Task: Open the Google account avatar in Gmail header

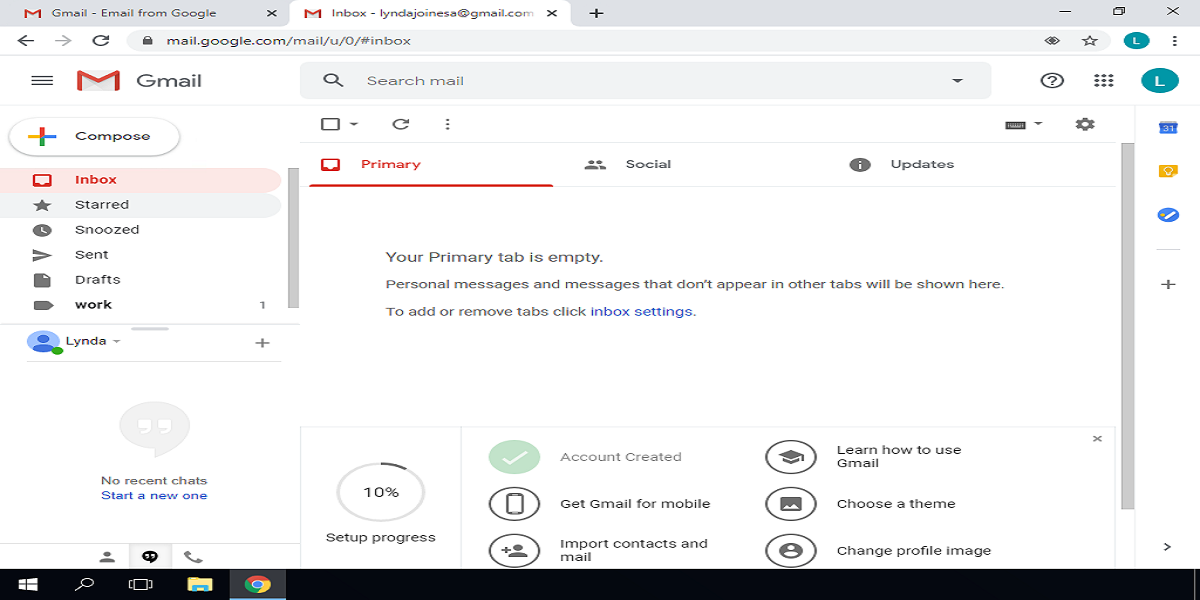Action: tap(1160, 81)
